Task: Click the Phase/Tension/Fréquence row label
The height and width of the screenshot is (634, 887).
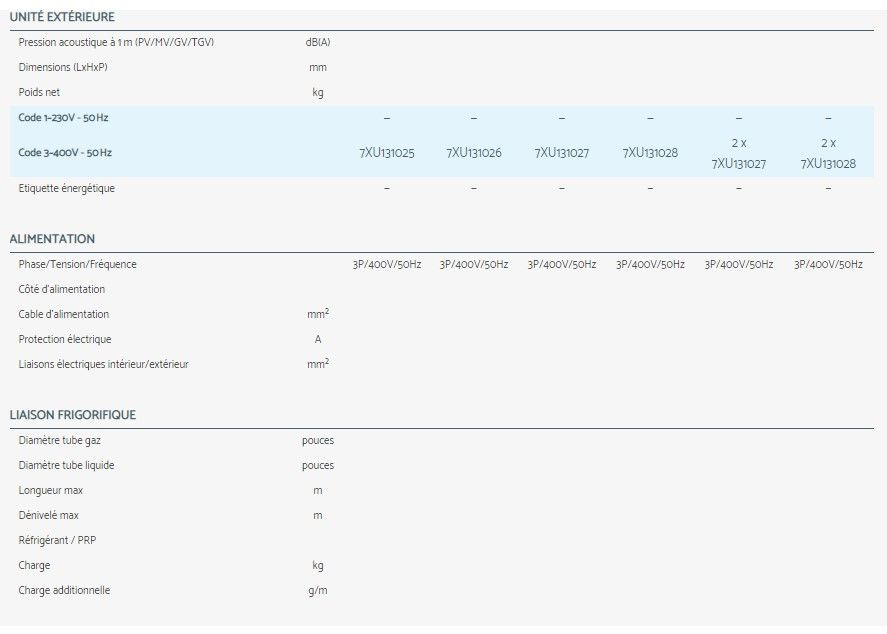Action: pos(77,264)
